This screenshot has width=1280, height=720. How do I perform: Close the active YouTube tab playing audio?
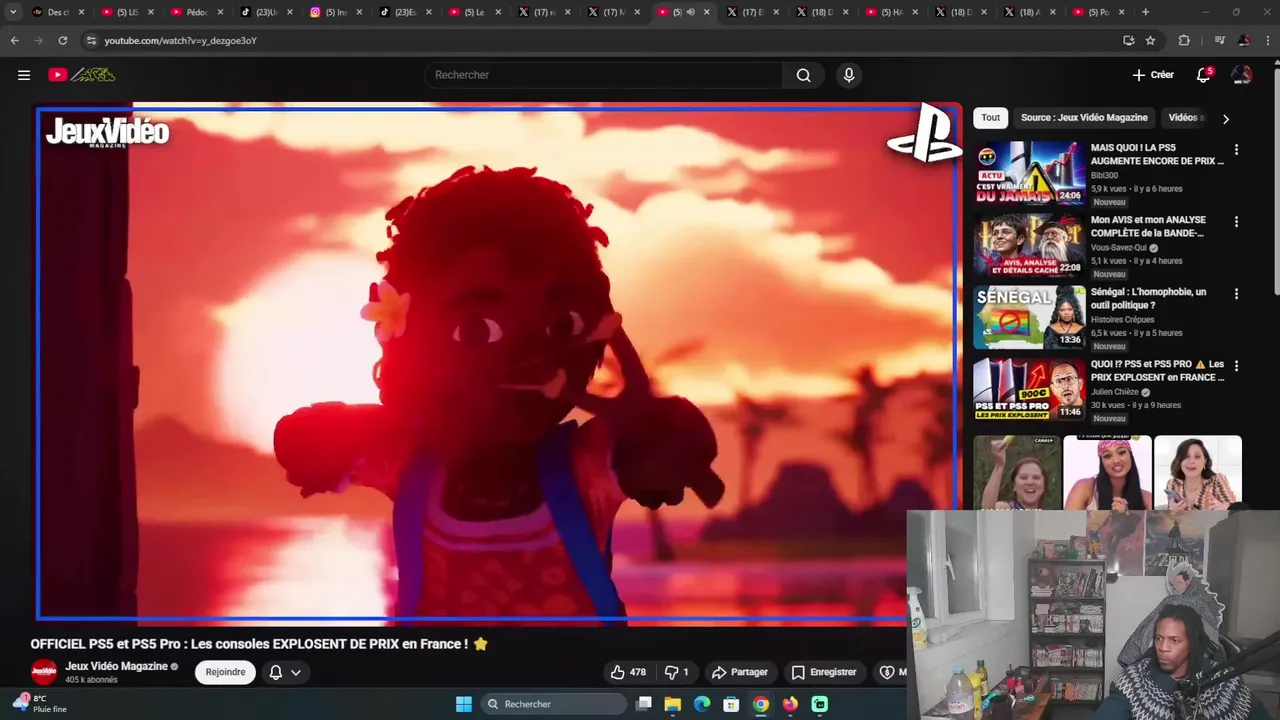coord(706,12)
